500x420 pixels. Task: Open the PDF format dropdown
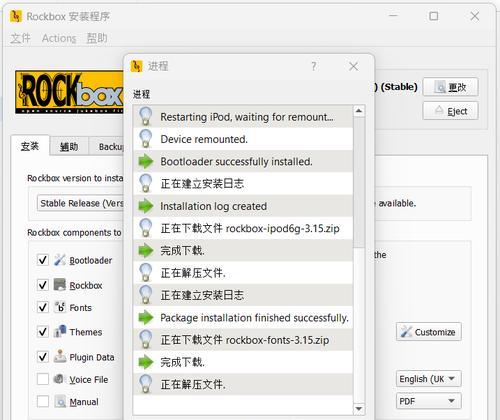(429, 401)
